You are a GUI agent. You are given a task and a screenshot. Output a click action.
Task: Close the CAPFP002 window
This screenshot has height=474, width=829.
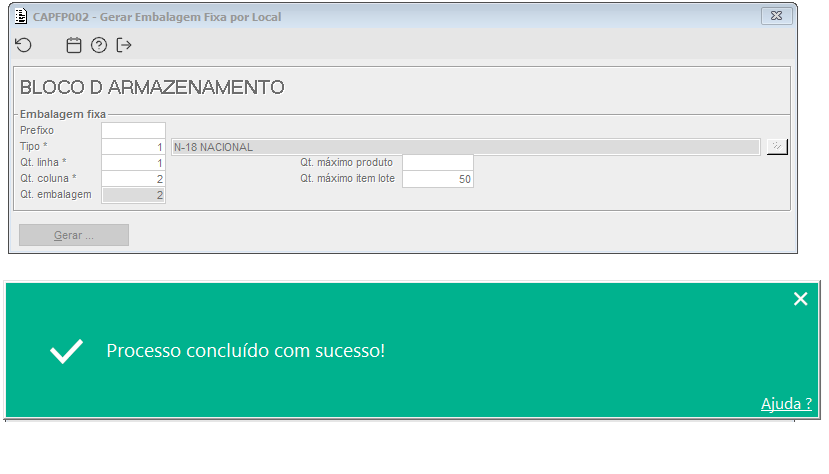point(777,16)
